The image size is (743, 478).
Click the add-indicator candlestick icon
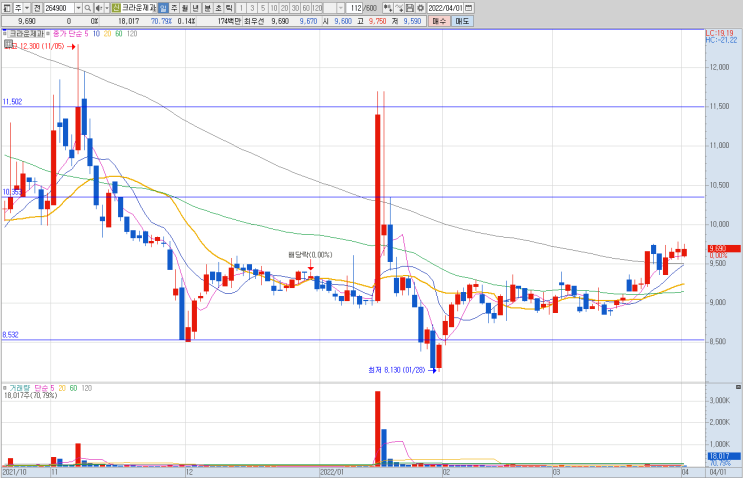pyautogui.click(x=388, y=8)
